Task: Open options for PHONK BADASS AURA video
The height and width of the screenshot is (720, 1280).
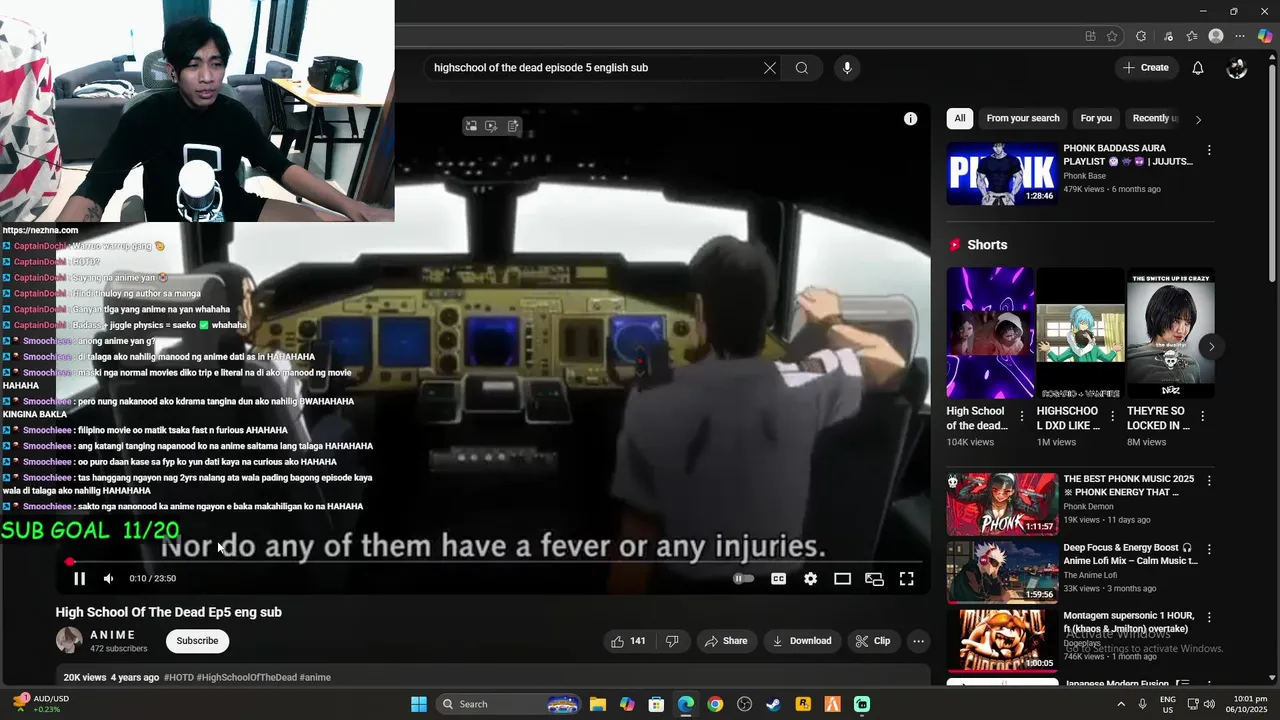Action: pos(1209,150)
